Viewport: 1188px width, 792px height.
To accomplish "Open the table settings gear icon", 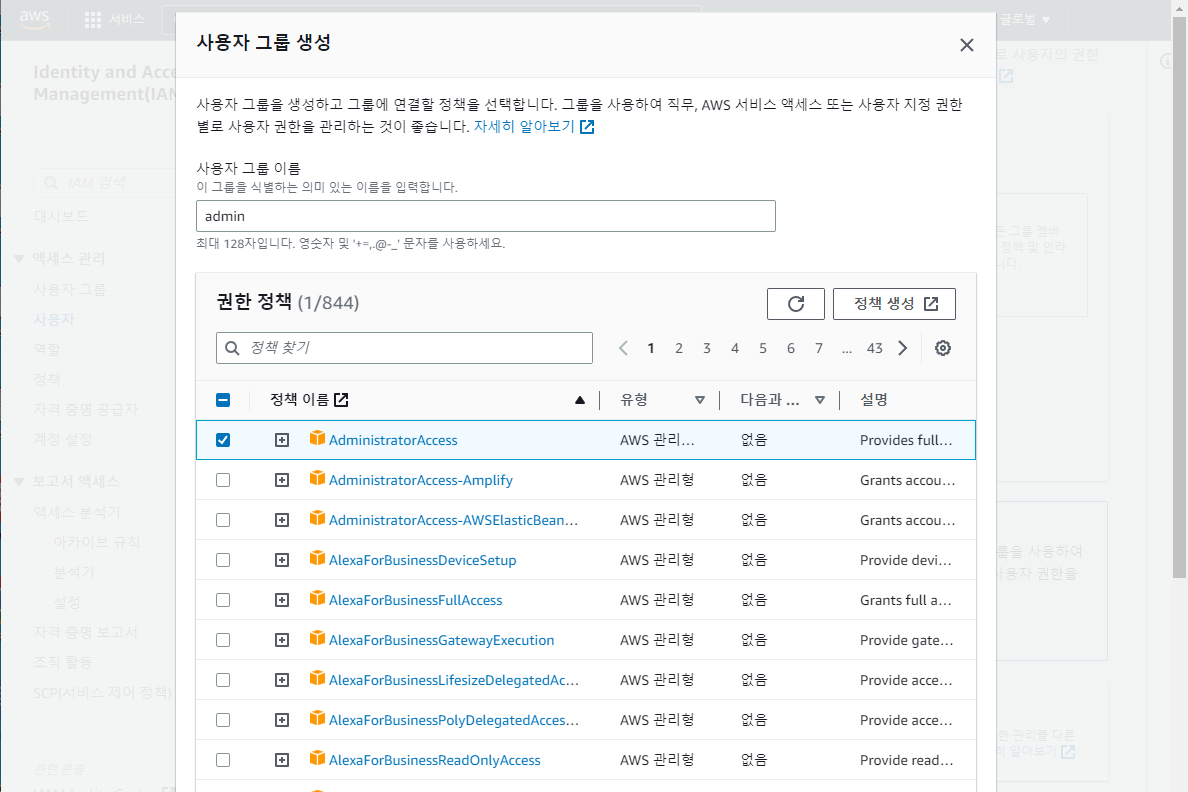I will [943, 348].
